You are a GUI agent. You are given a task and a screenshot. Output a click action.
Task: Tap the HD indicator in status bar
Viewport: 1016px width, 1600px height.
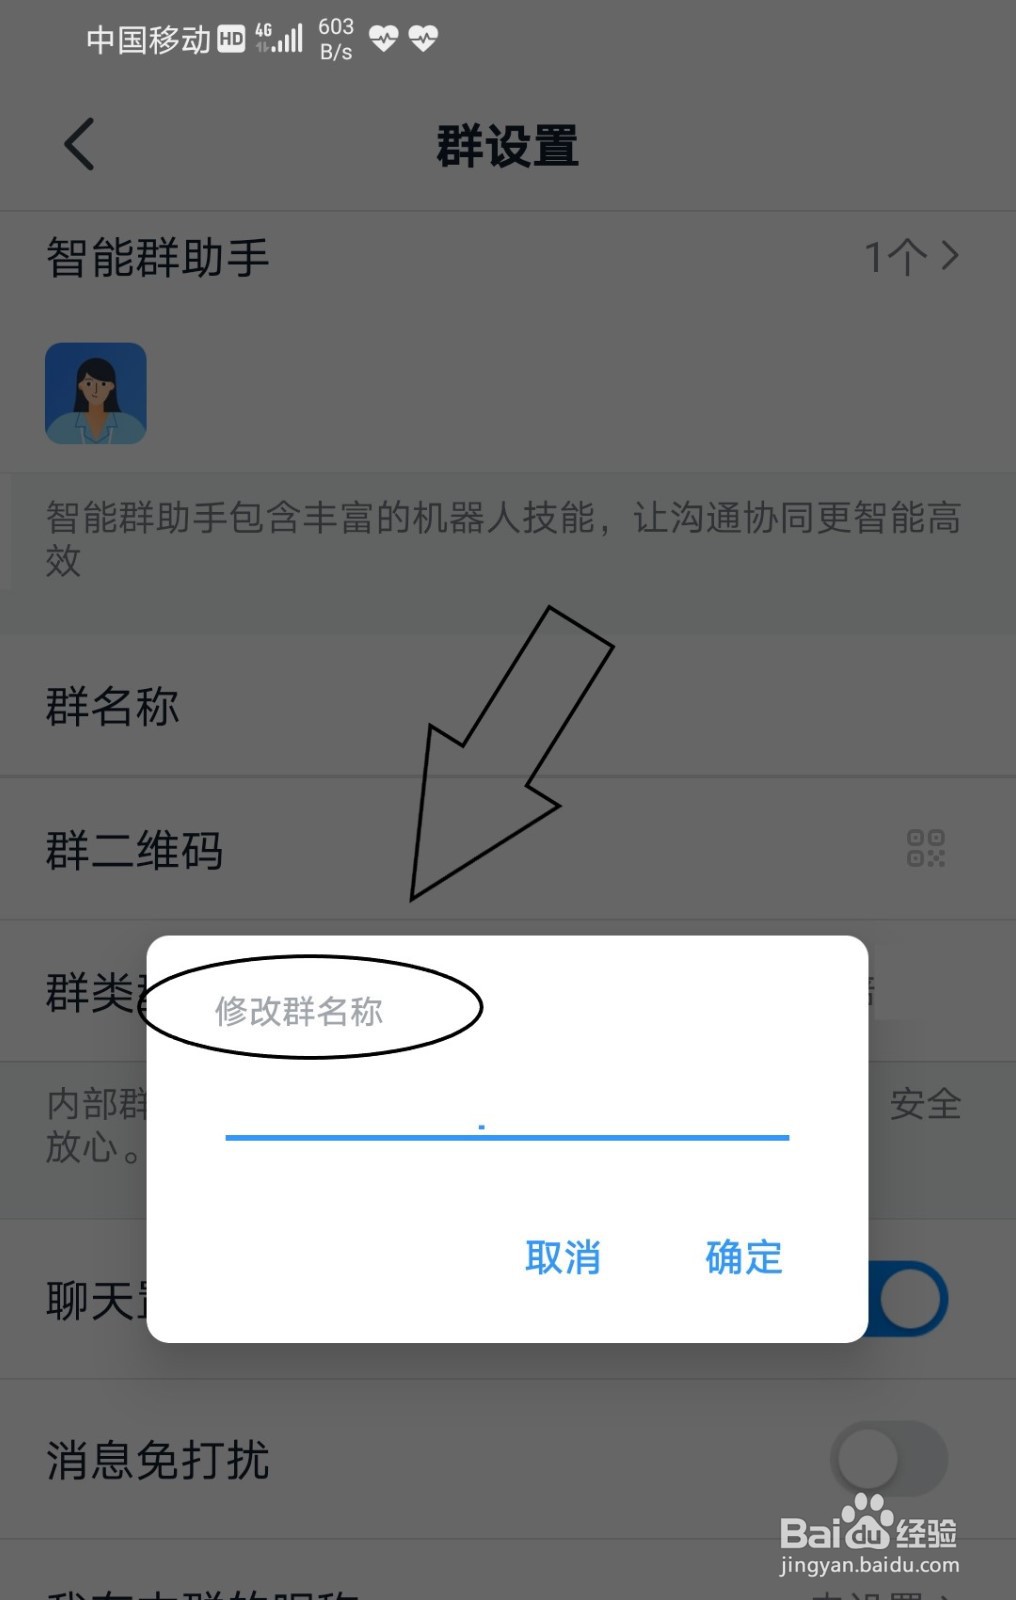pyautogui.click(x=231, y=39)
